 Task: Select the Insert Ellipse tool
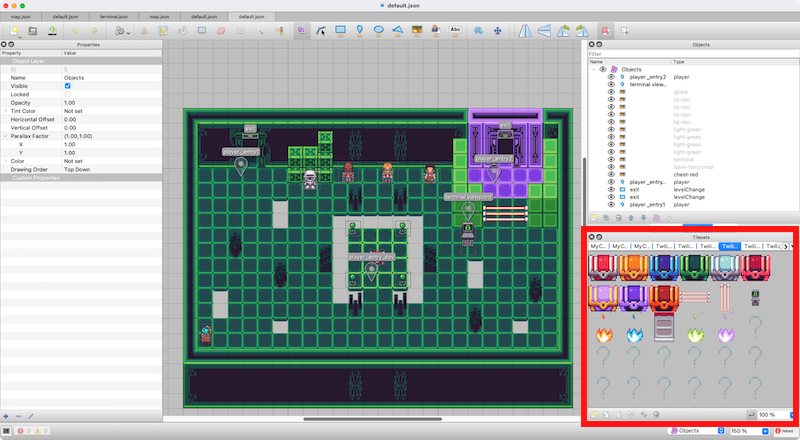[x=379, y=31]
